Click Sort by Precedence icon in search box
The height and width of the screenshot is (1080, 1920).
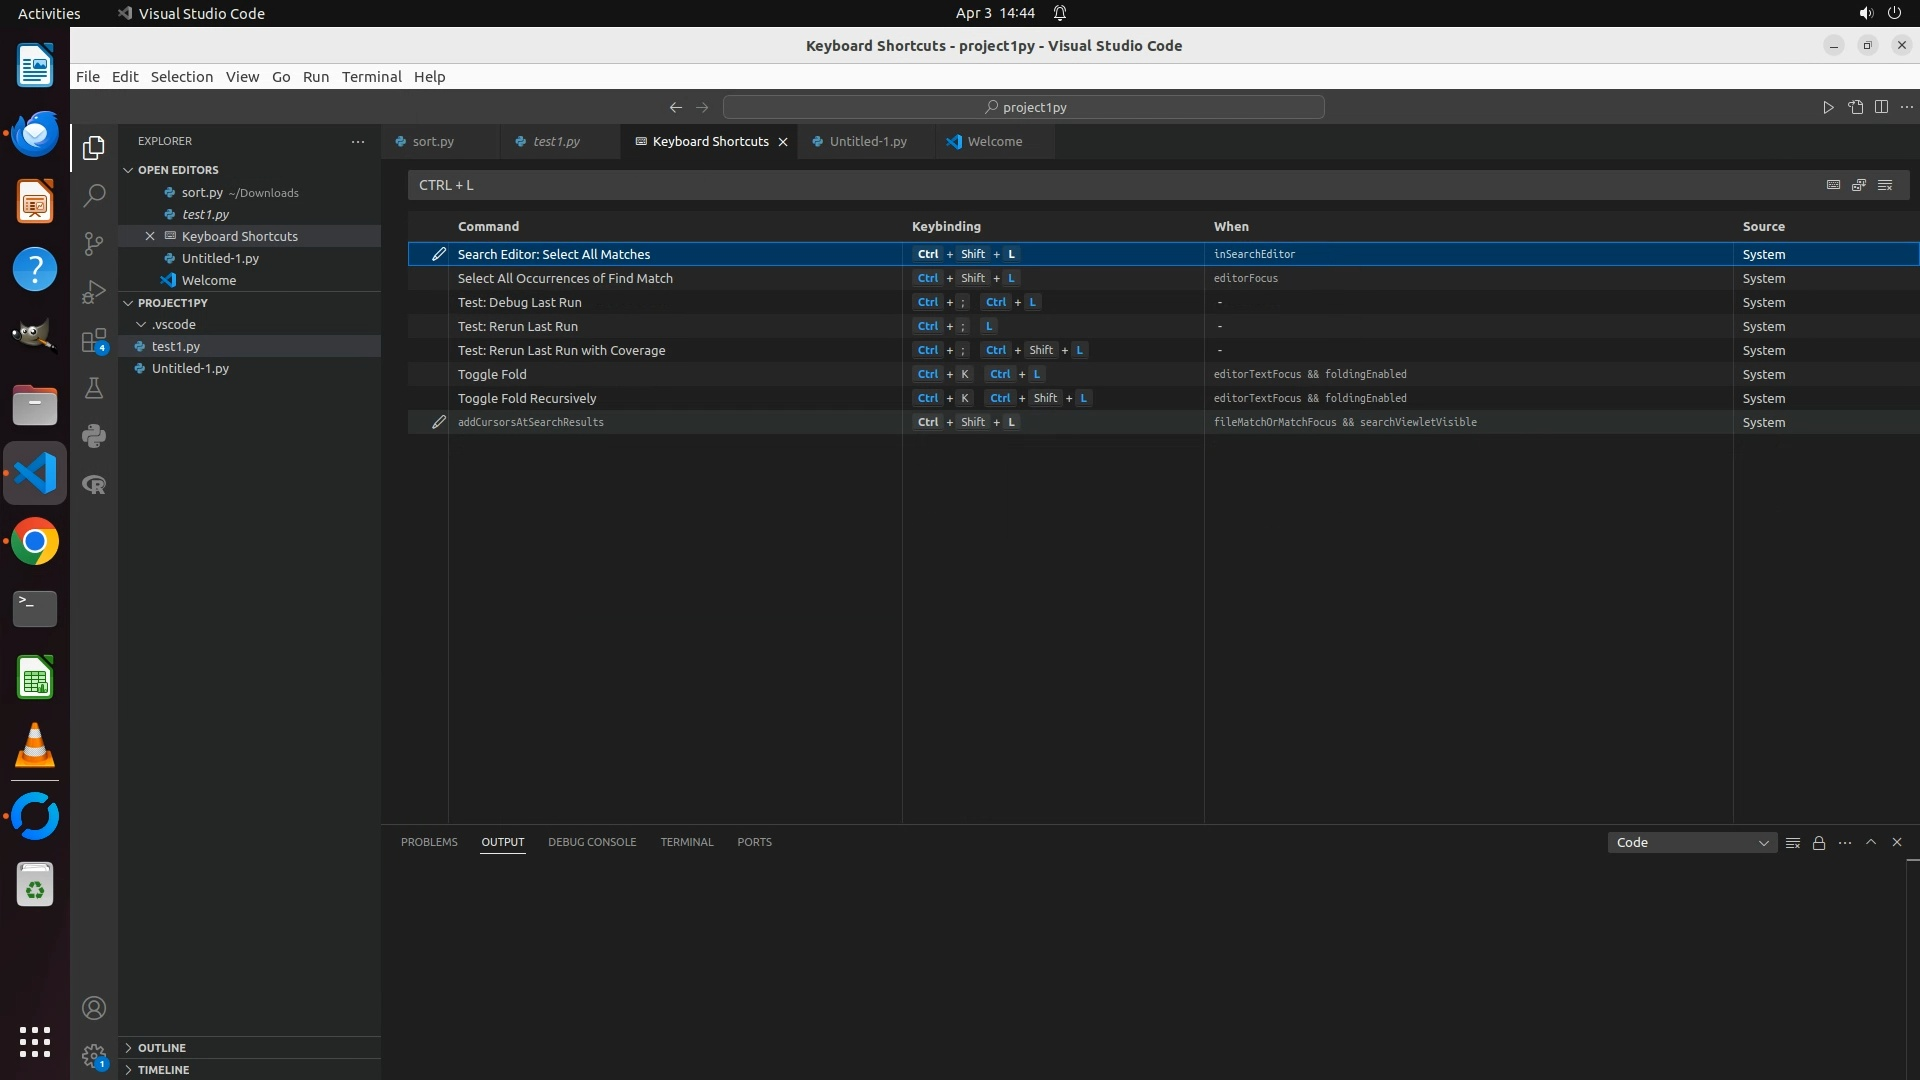1859,185
